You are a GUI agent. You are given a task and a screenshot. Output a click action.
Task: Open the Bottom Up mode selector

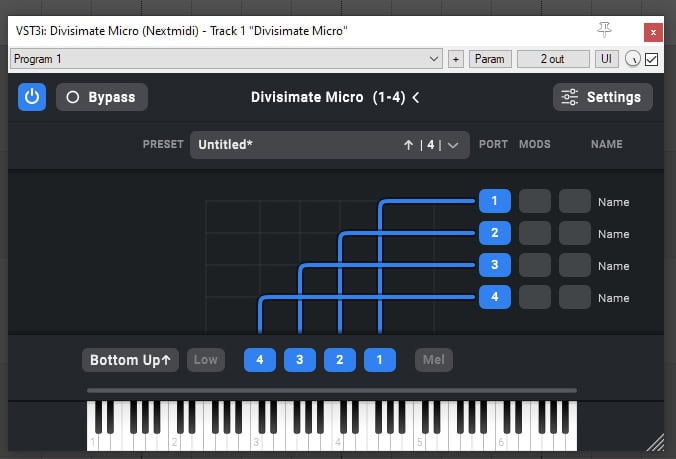tap(130, 360)
